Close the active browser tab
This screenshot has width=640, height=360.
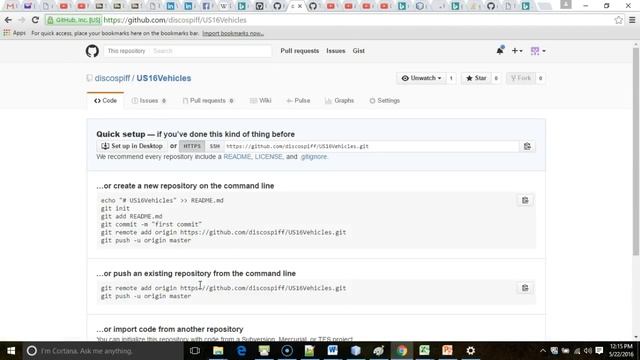click(300, 6)
